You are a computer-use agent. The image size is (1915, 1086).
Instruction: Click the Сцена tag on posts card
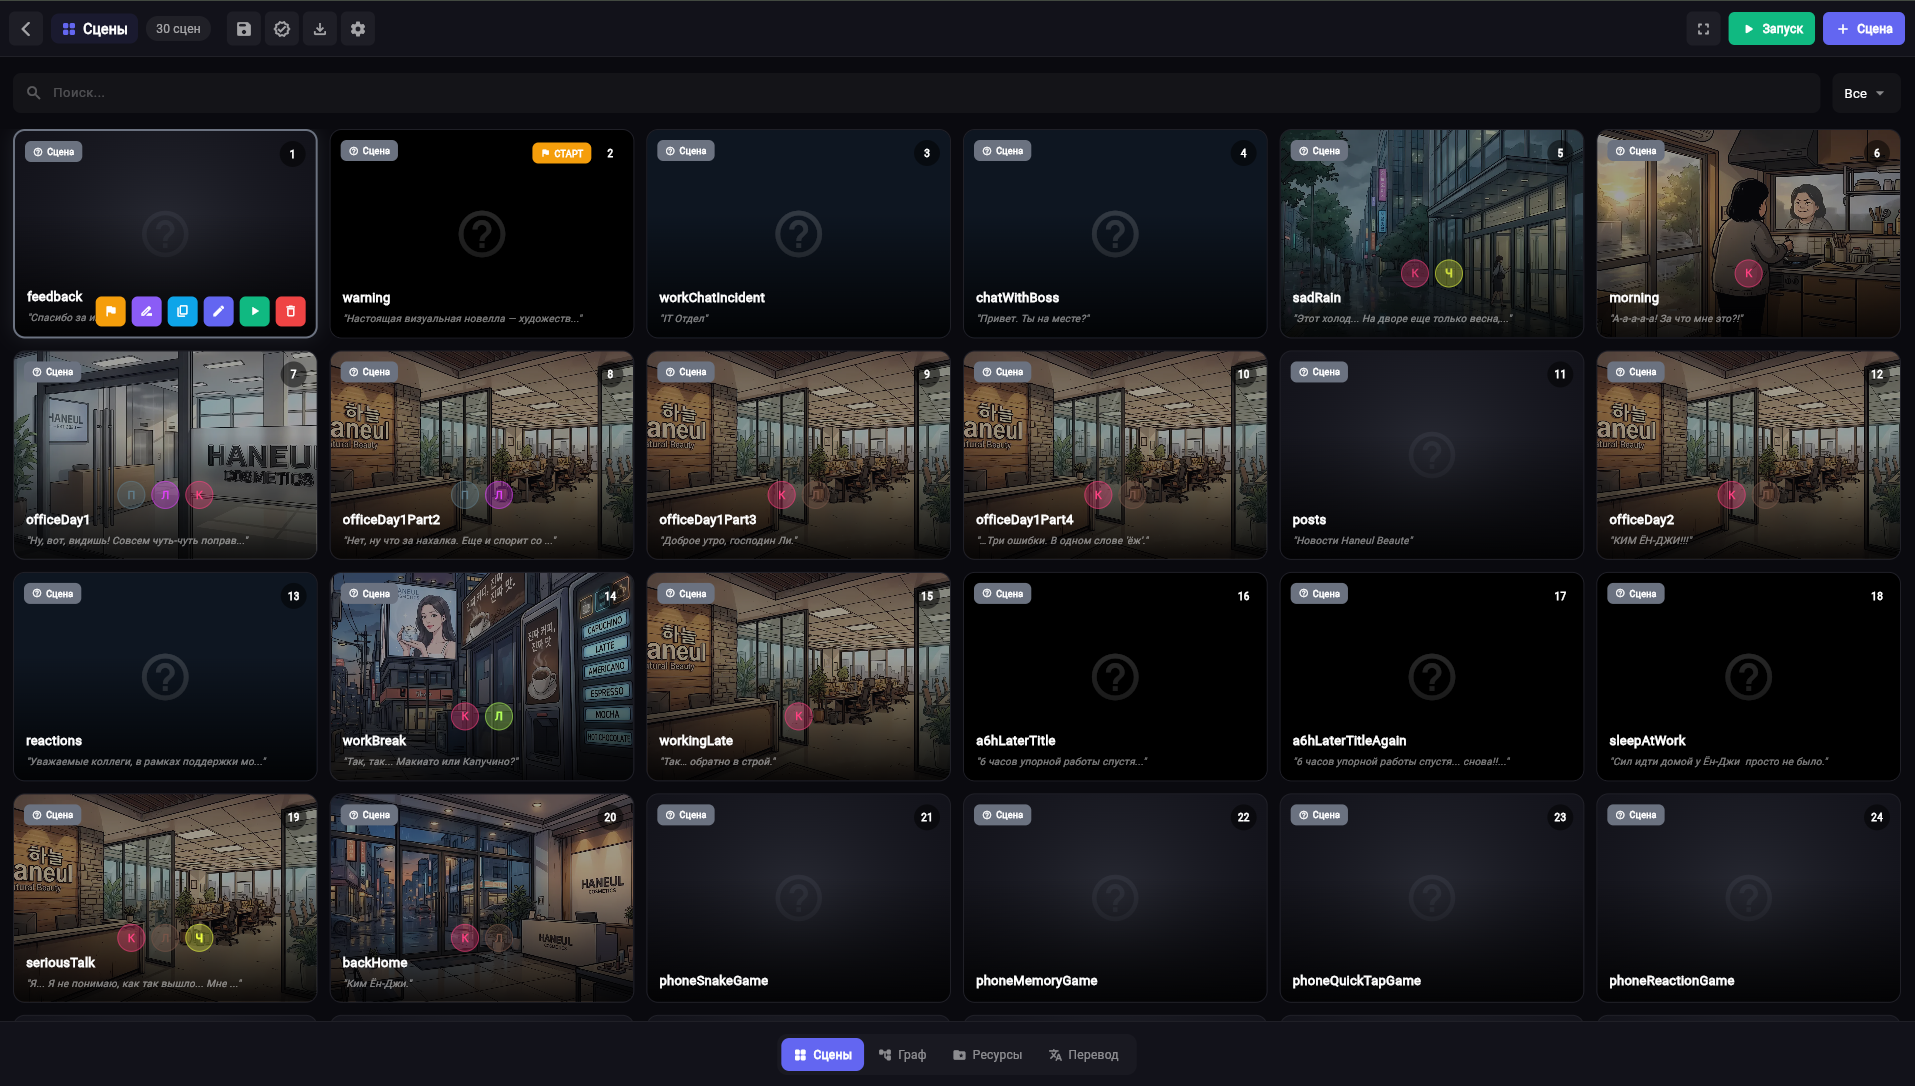(1319, 372)
